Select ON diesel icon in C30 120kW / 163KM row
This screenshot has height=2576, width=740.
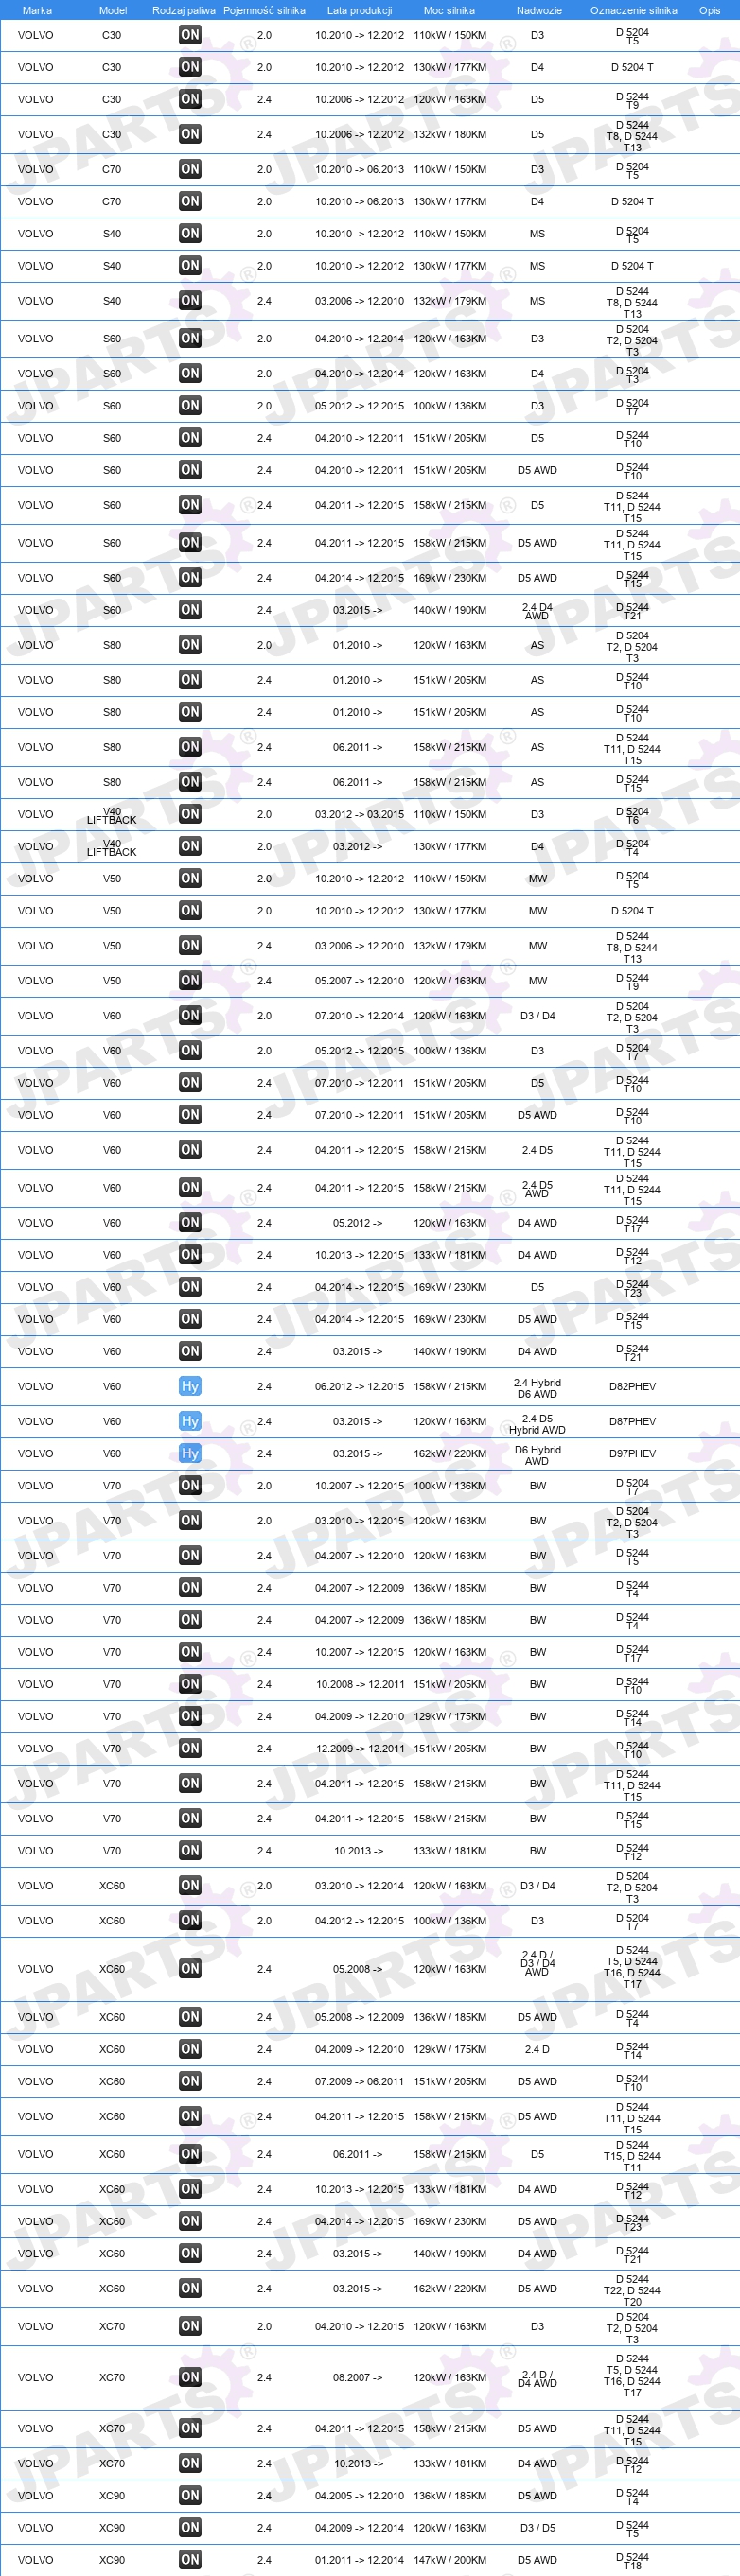[190, 99]
